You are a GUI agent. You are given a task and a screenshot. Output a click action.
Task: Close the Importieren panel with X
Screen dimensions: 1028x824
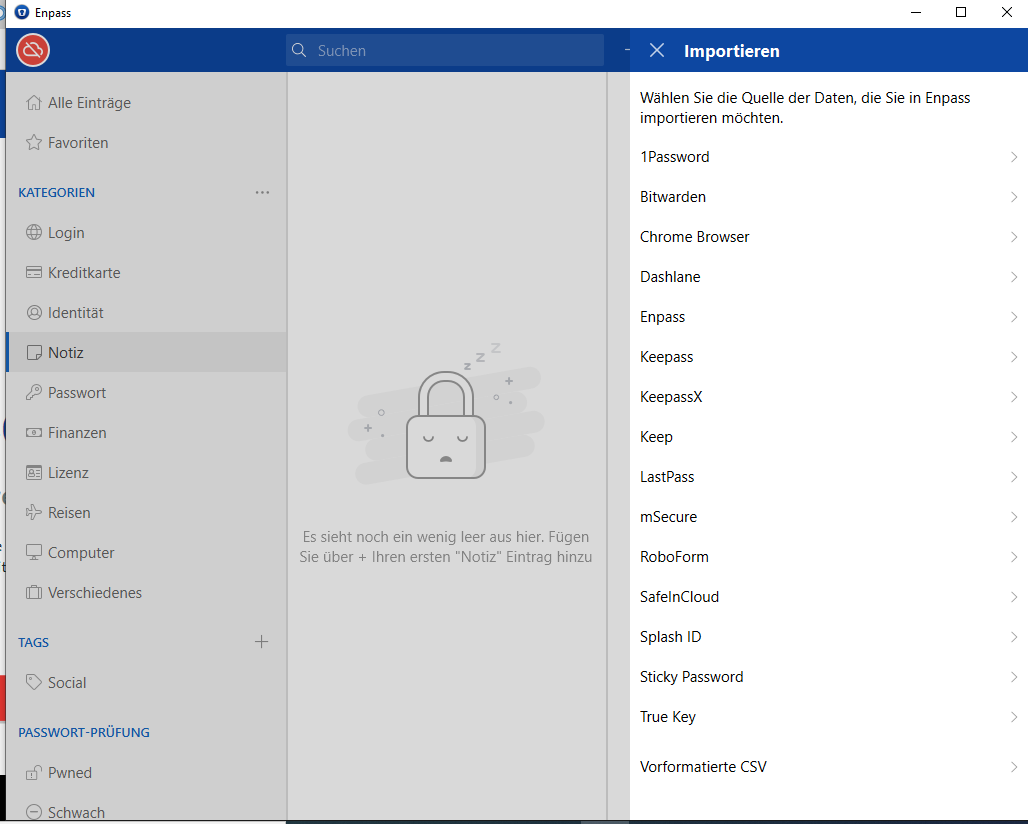pyautogui.click(x=657, y=51)
